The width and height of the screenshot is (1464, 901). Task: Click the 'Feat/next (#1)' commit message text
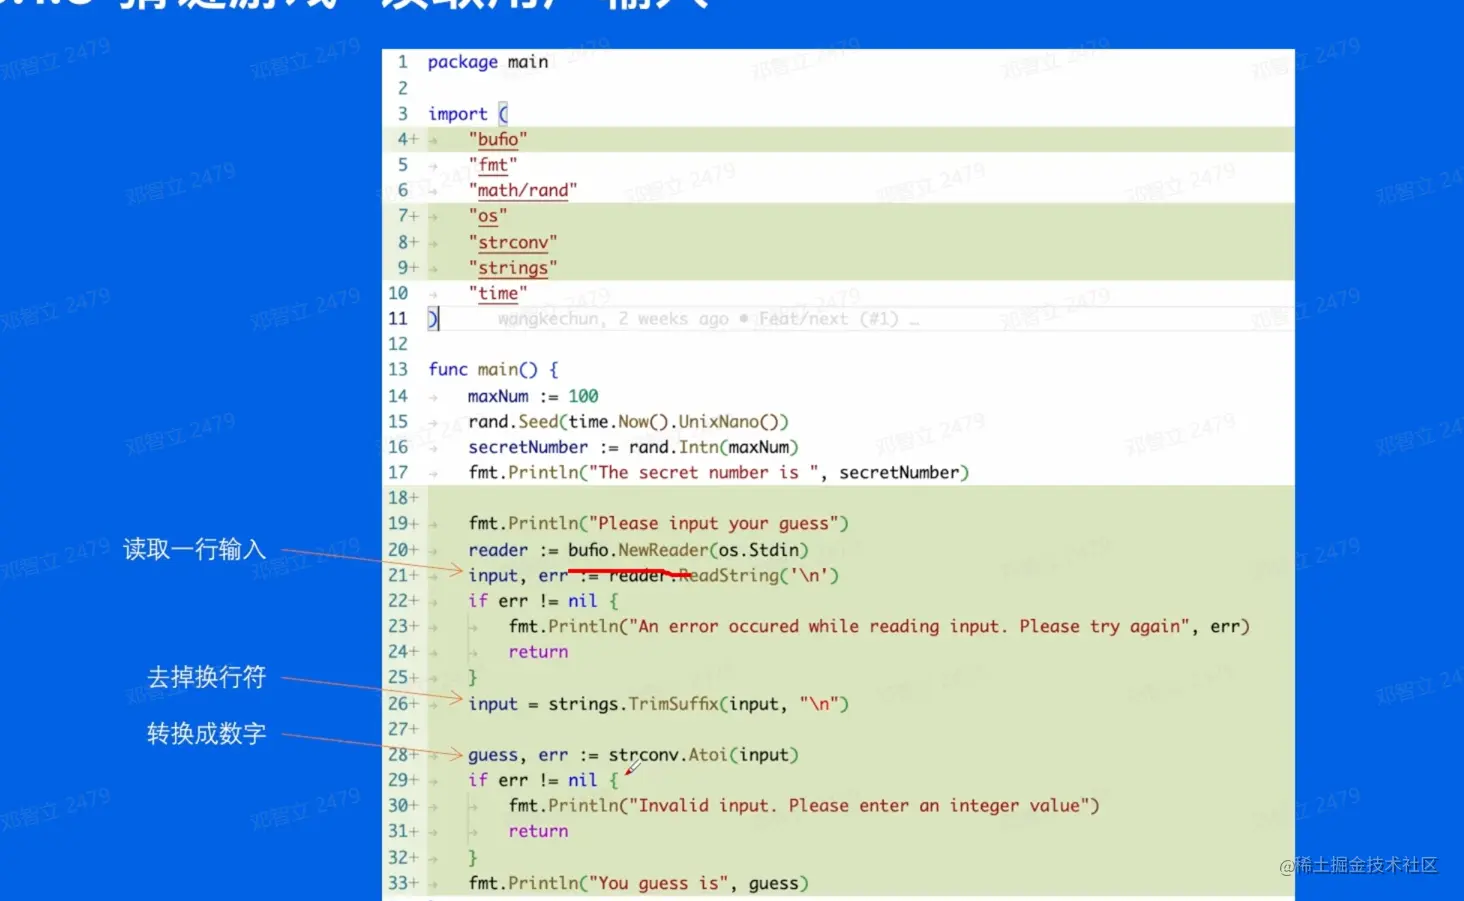click(828, 319)
